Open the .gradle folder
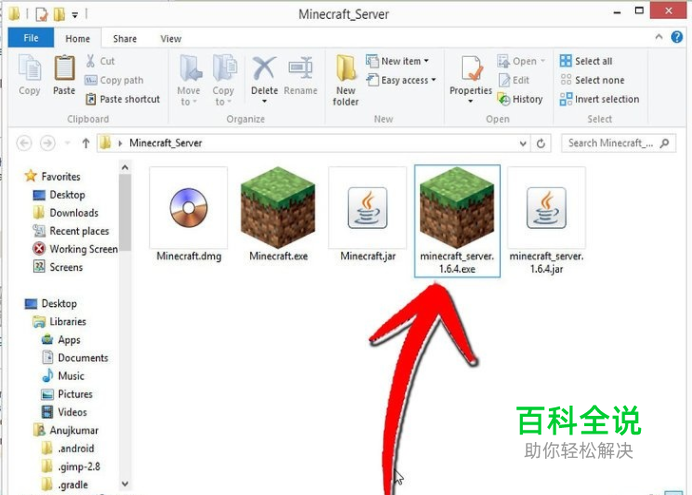 64,484
